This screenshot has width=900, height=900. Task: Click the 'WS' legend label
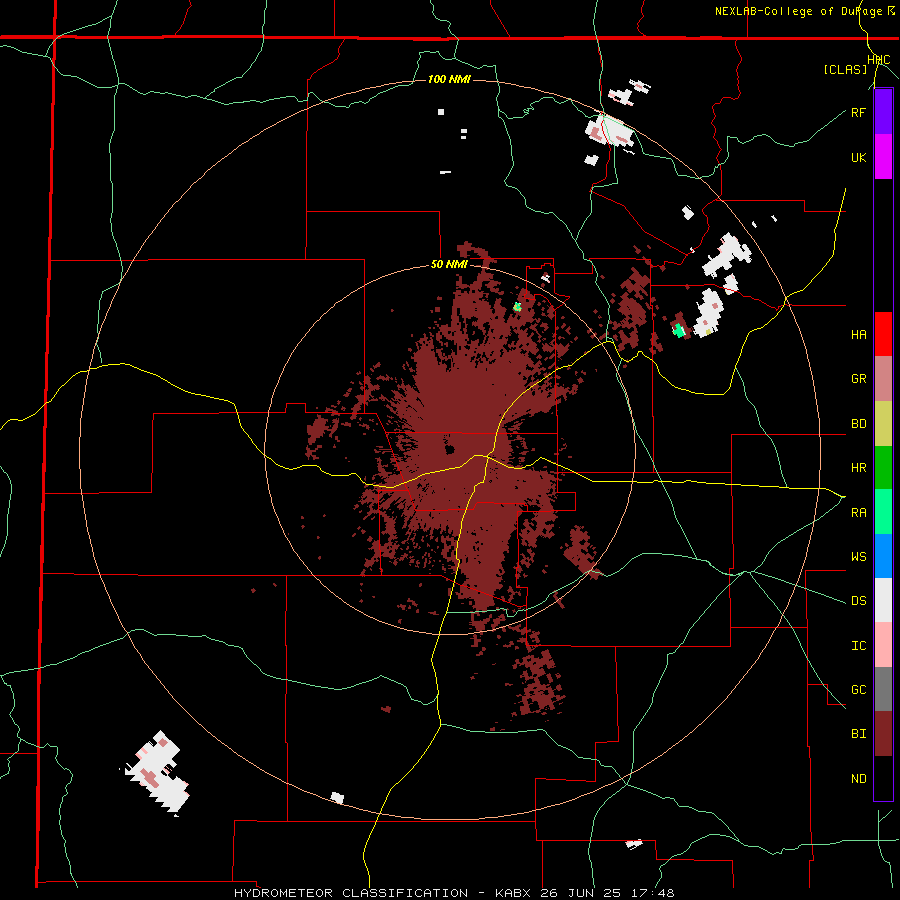[x=859, y=556]
